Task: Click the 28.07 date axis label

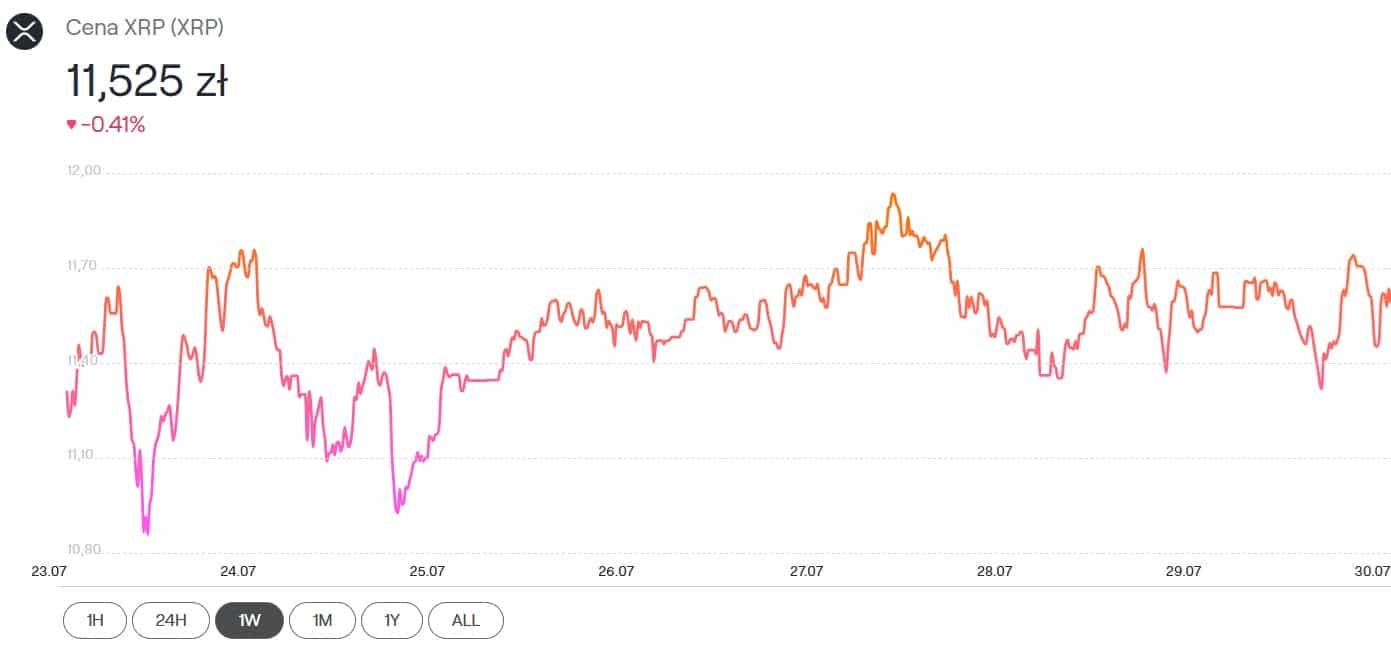Action: tap(994, 571)
